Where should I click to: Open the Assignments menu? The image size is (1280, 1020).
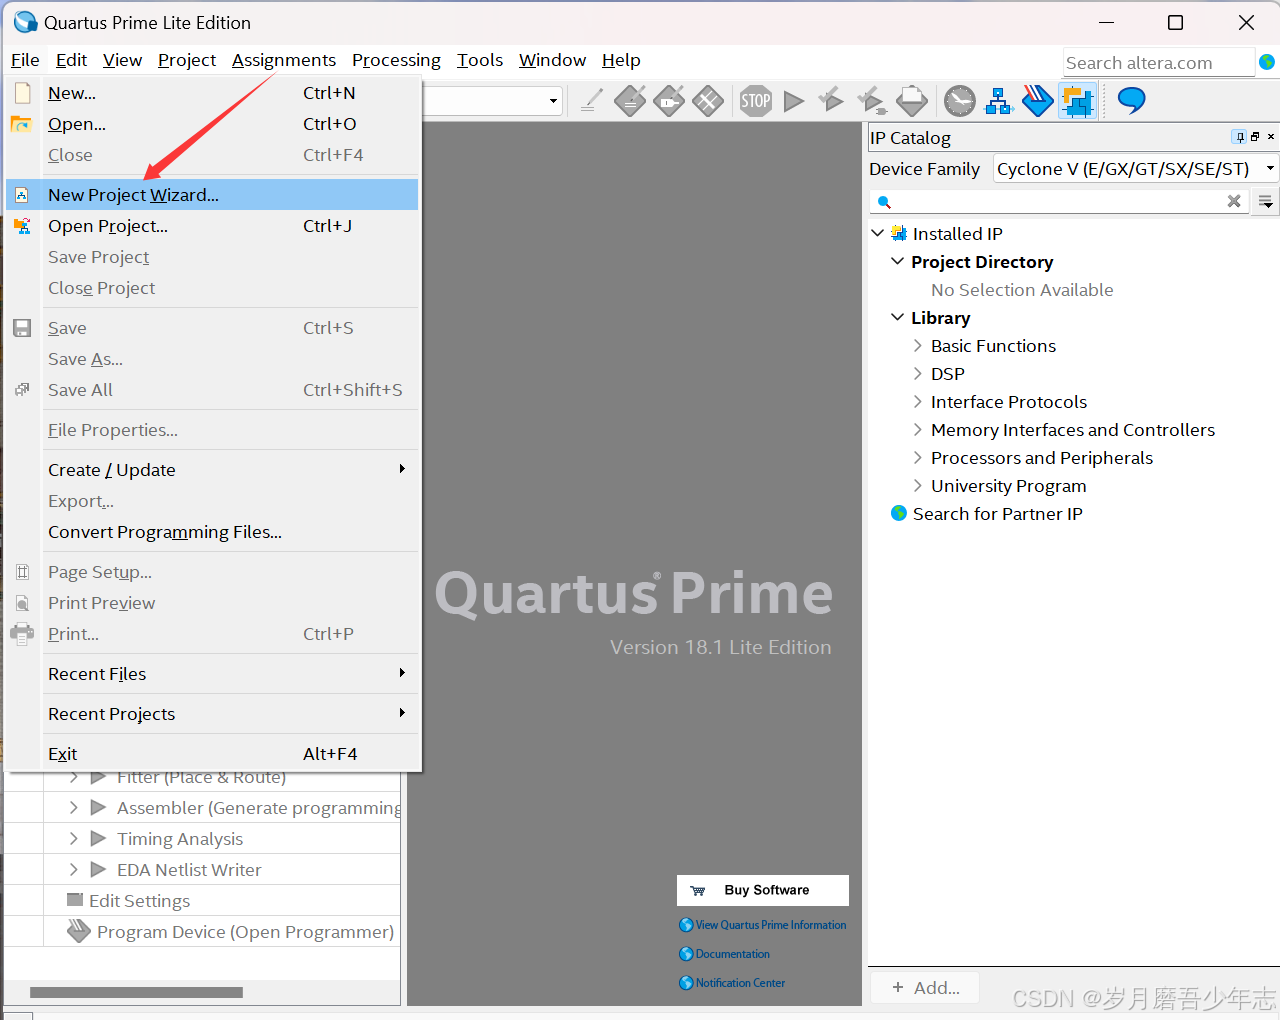point(284,60)
